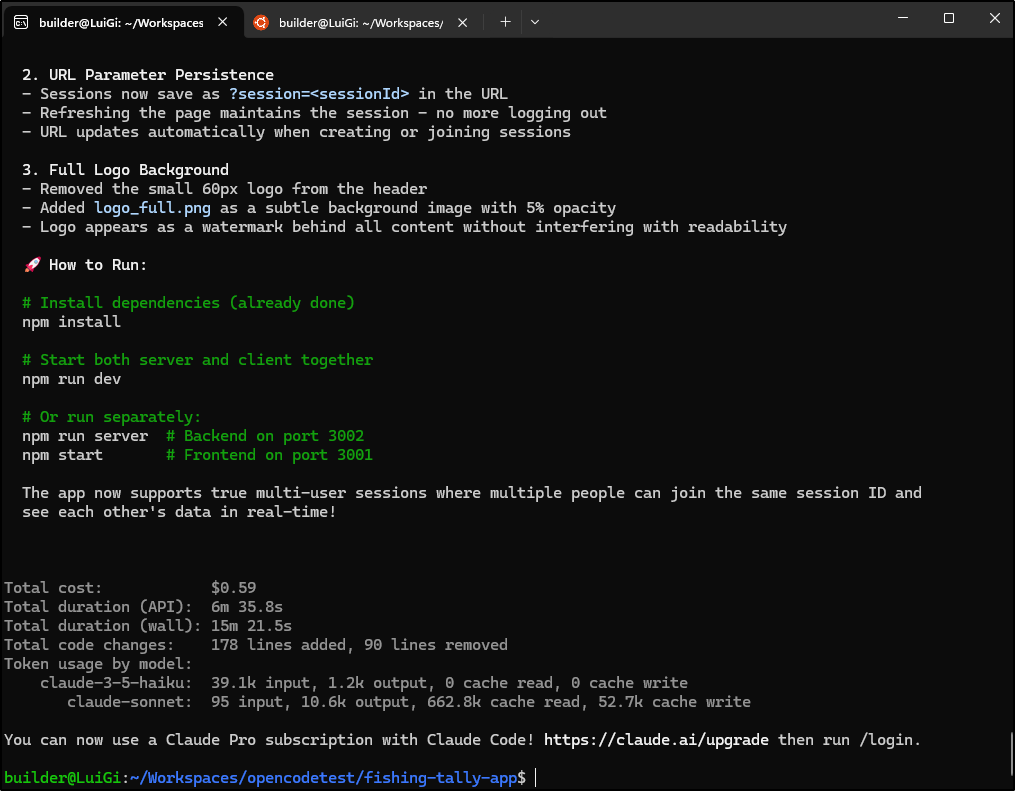This screenshot has height=791, width=1015.
Task: Open the https://claude.ai/upgrade link
Action: coord(656,740)
